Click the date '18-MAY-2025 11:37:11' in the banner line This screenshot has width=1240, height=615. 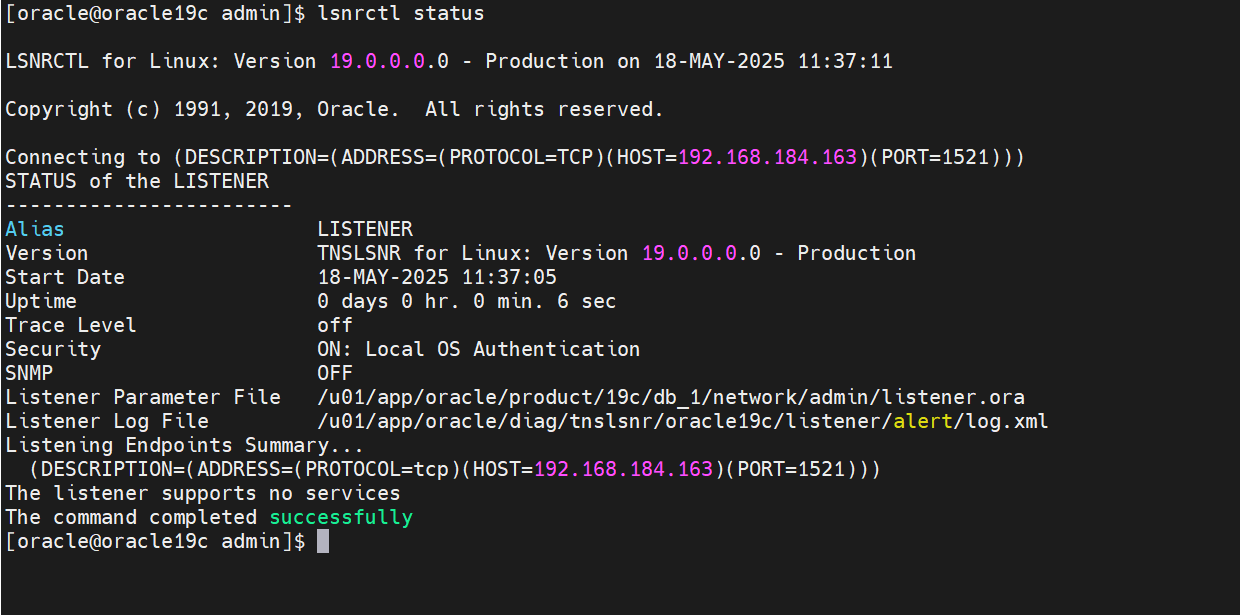(773, 62)
